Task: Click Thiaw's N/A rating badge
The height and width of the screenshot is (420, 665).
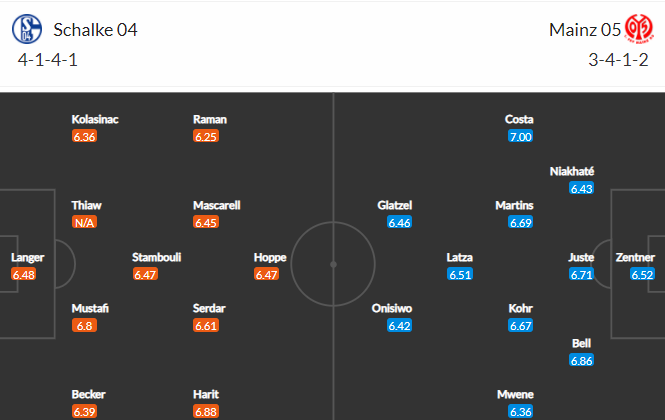Action: (84, 222)
